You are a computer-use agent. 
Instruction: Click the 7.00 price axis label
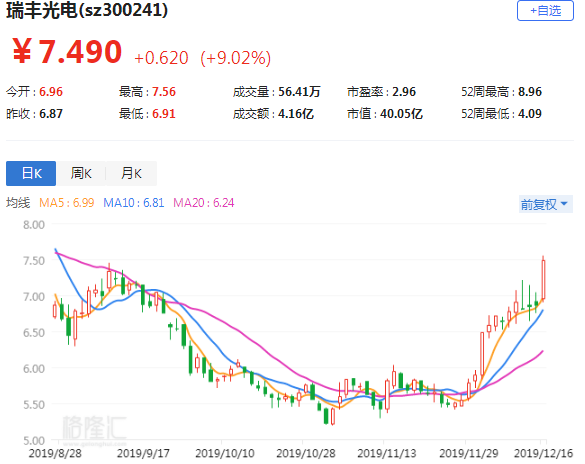(x=34, y=297)
